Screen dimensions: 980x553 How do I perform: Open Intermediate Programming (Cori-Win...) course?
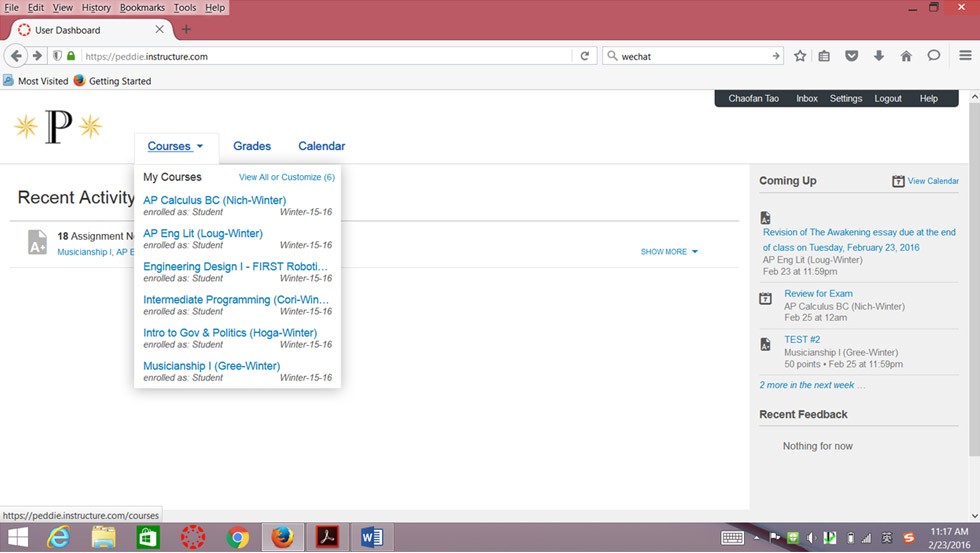[236, 299]
